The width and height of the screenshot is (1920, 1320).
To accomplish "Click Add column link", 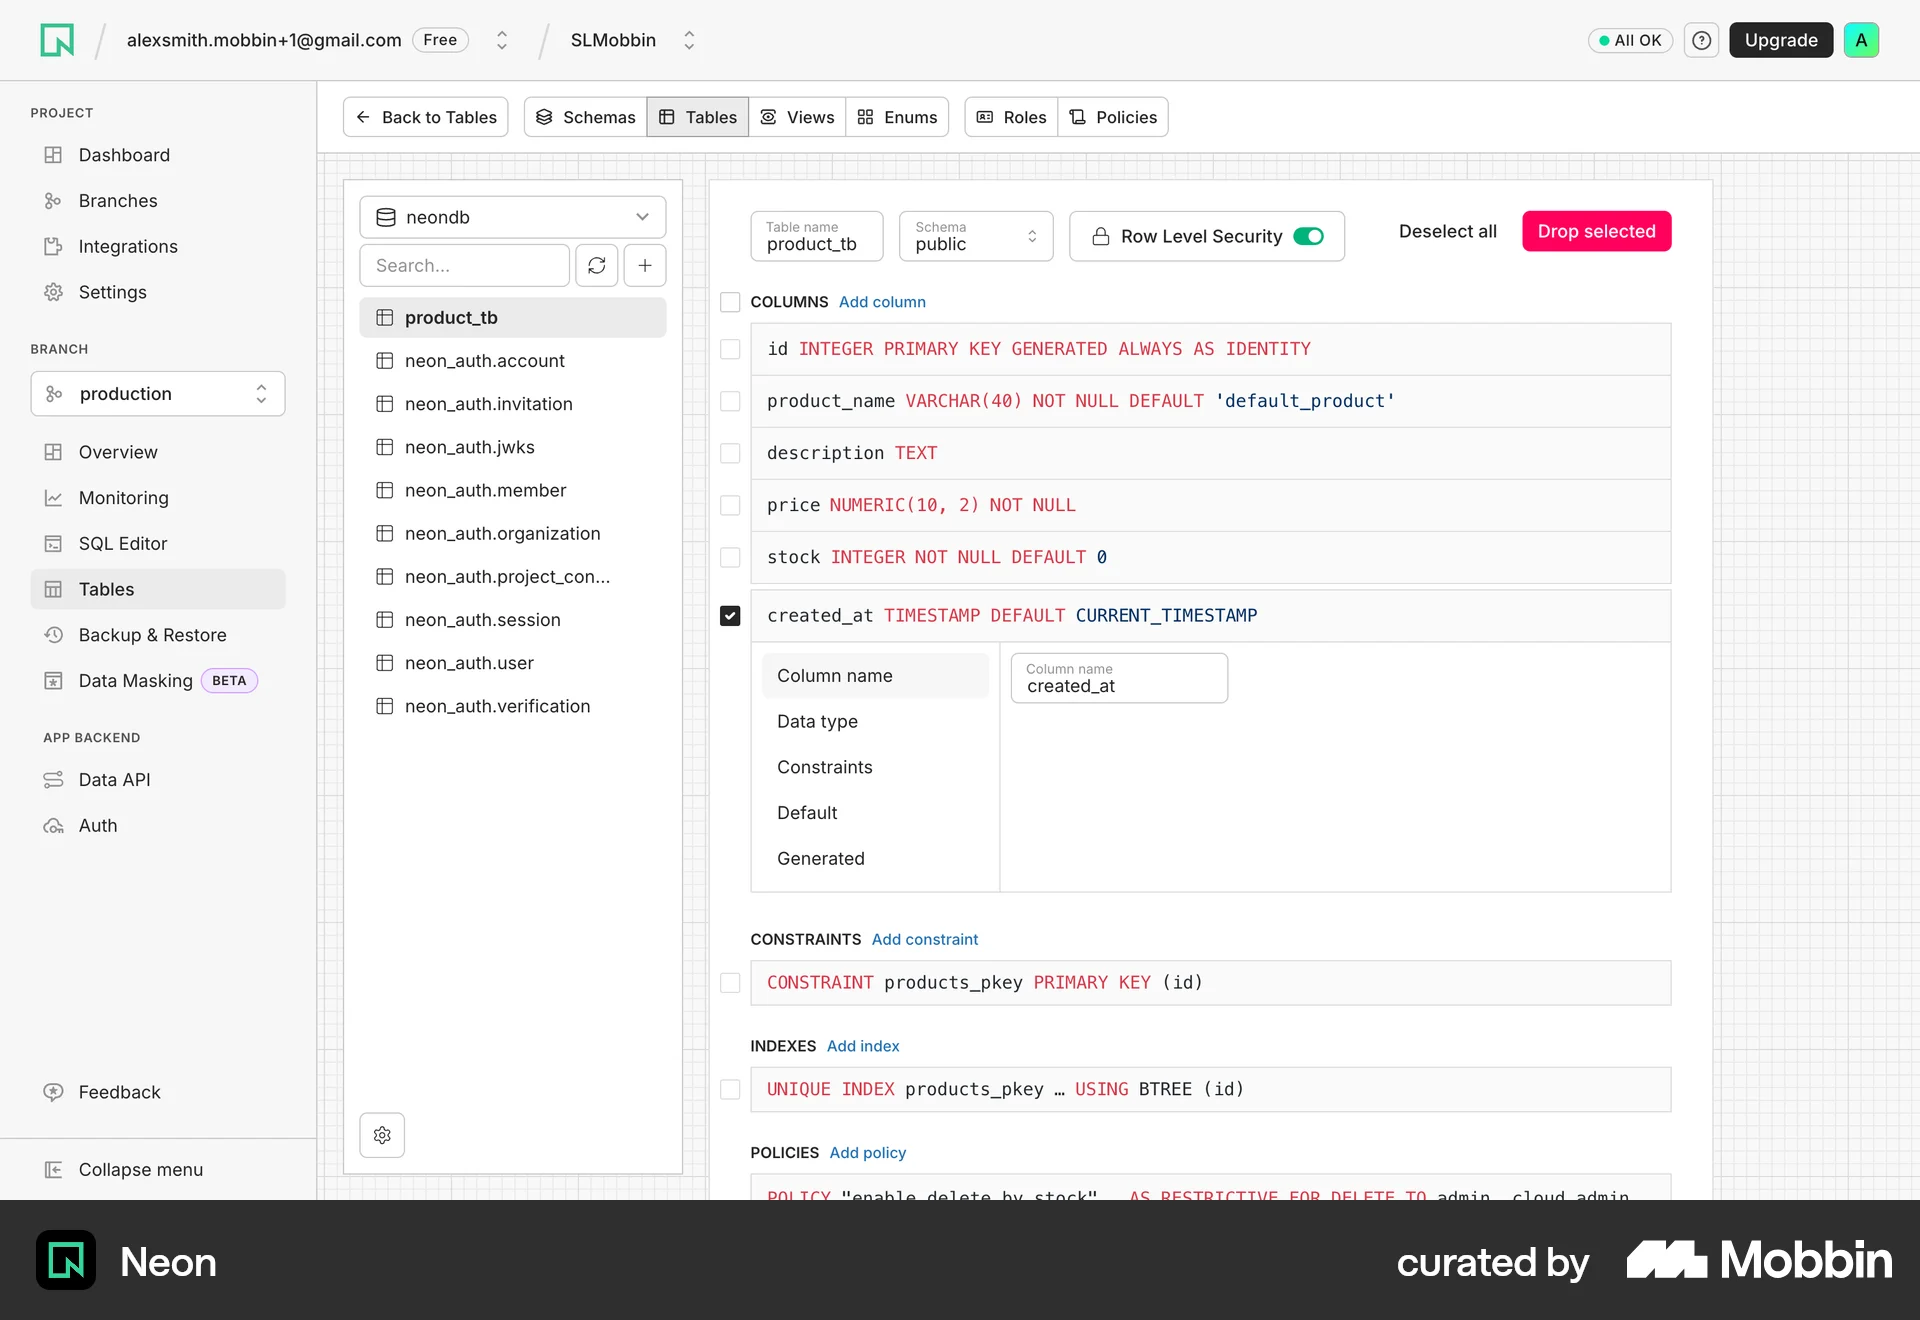I will (x=882, y=302).
